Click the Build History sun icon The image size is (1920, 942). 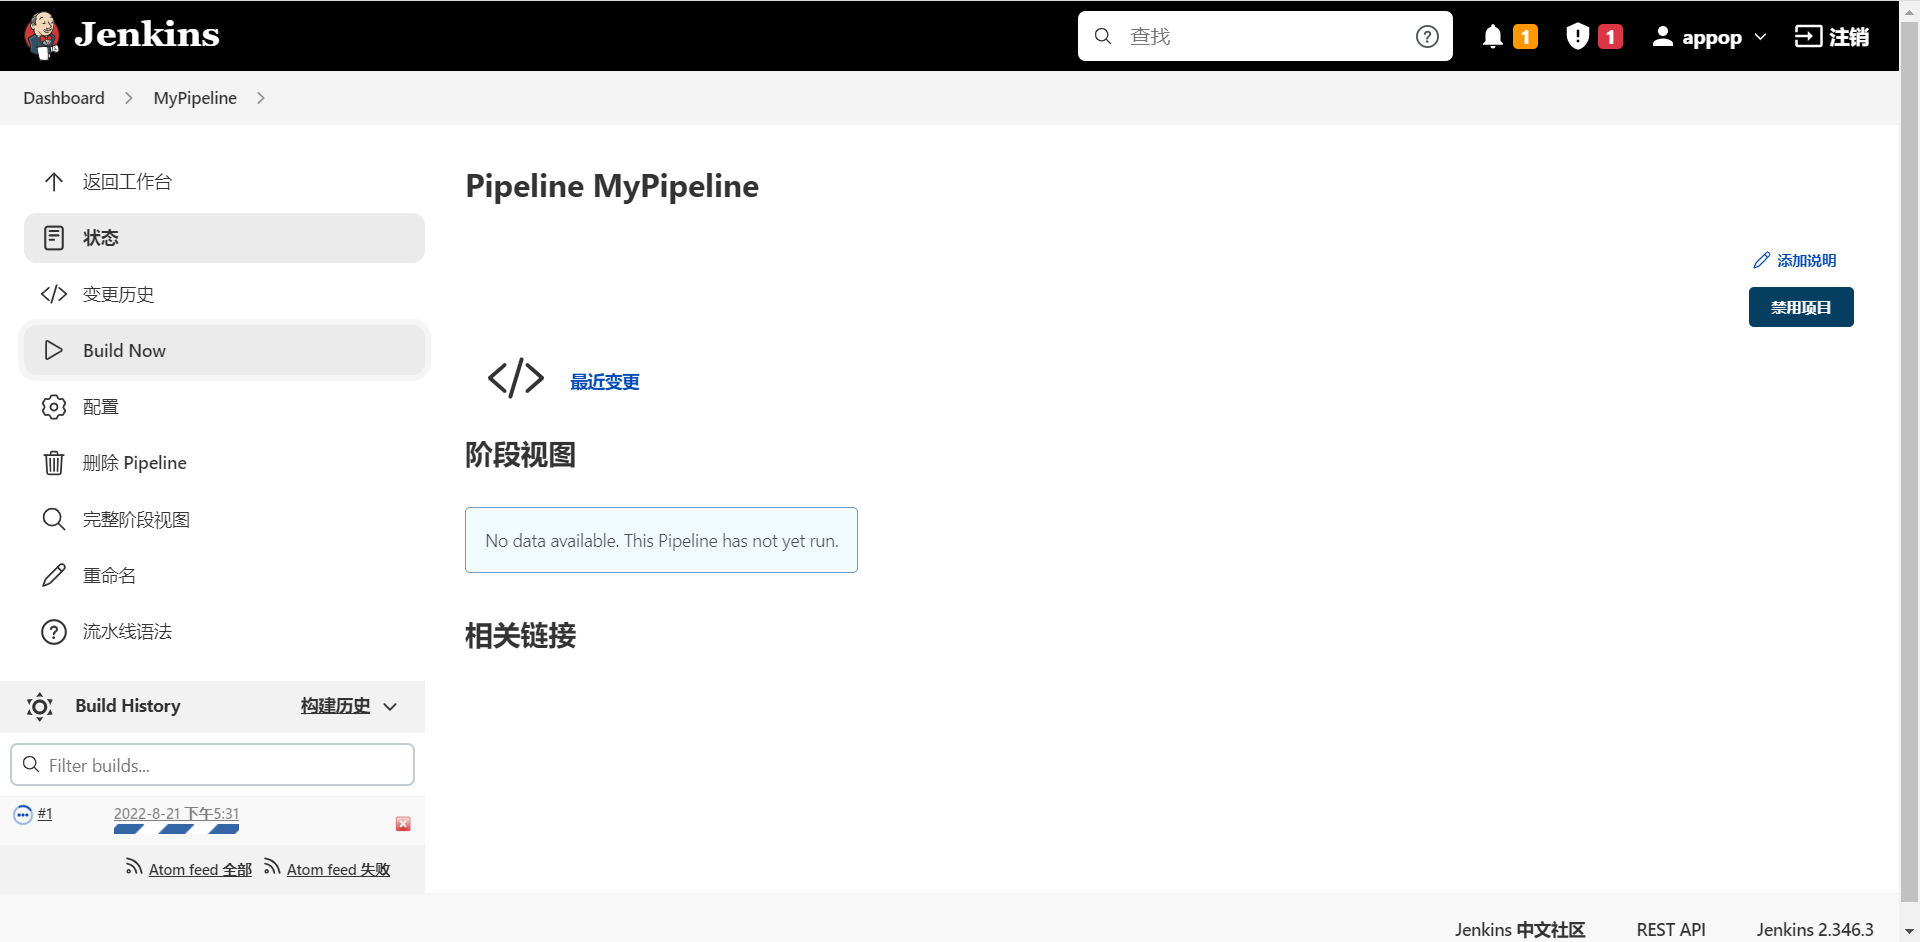(x=40, y=707)
